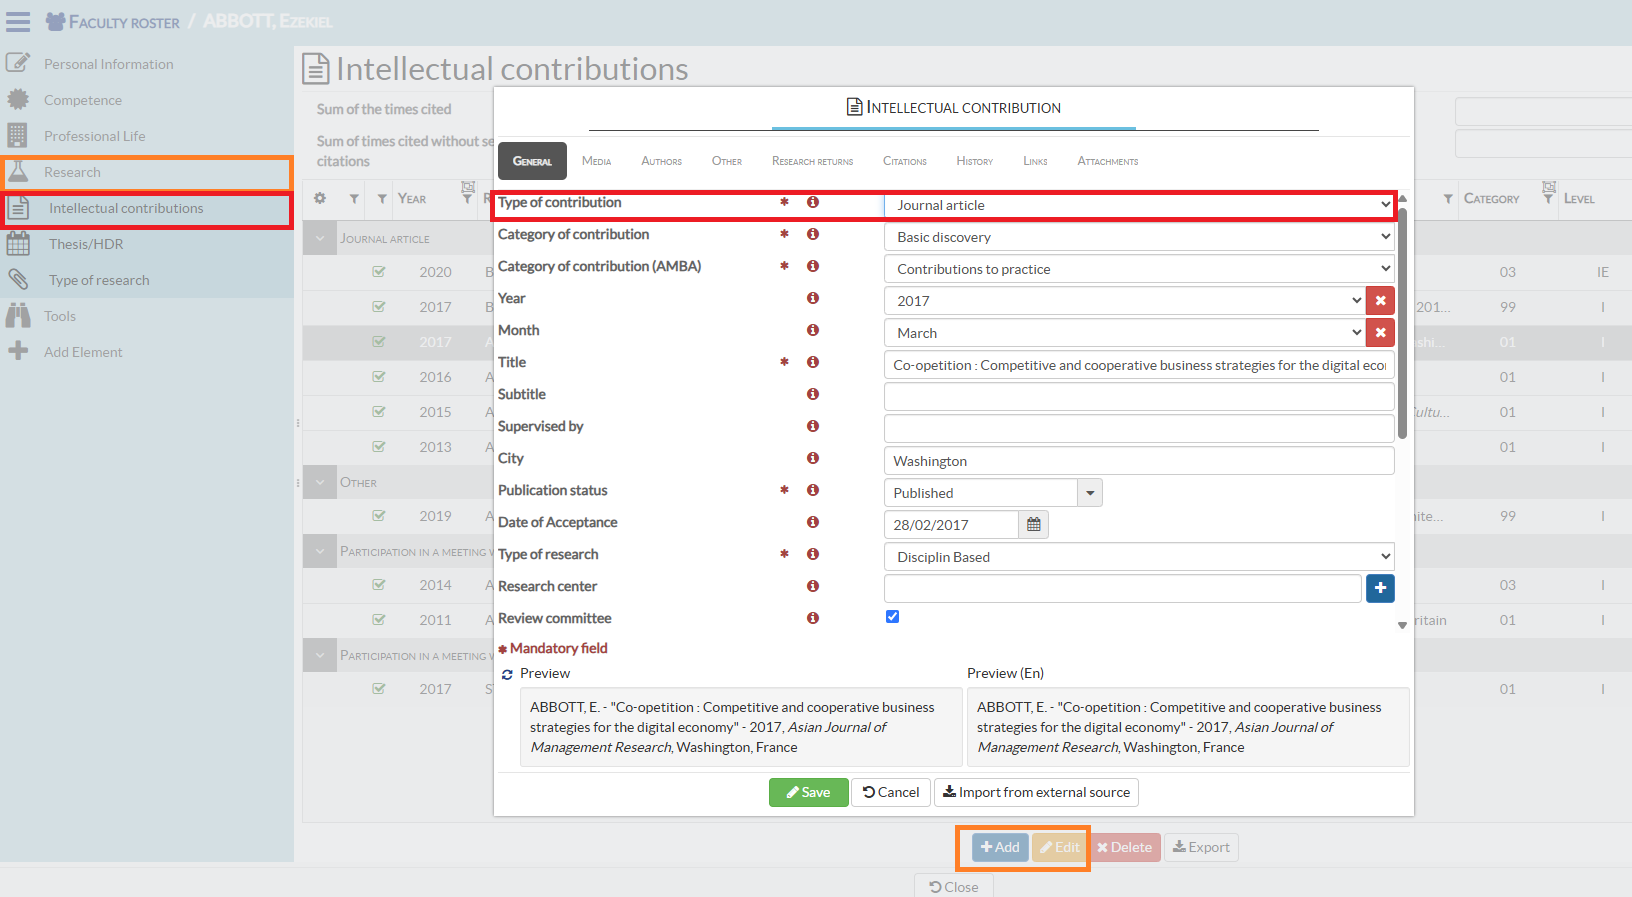Toggle the checkbox on the 2019 row
This screenshot has height=897, width=1632.
point(379,516)
